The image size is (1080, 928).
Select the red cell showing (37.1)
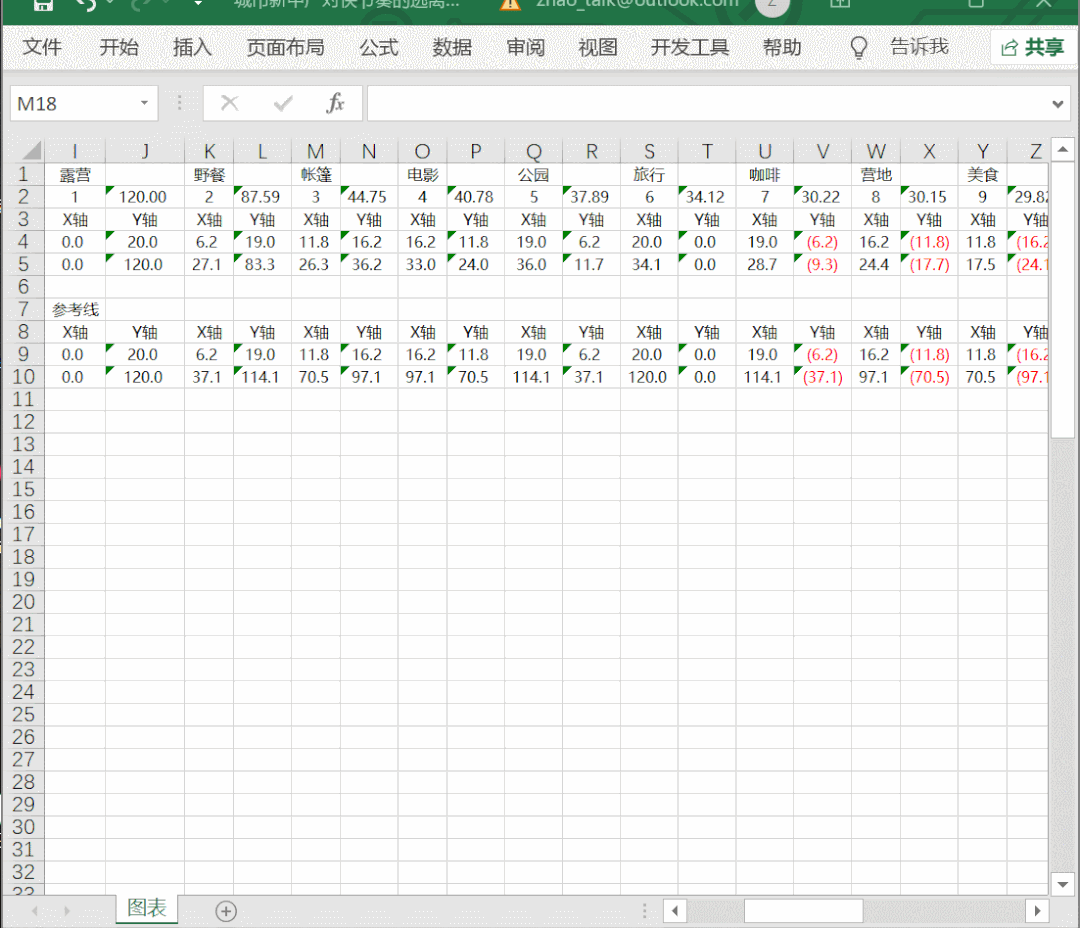click(822, 378)
